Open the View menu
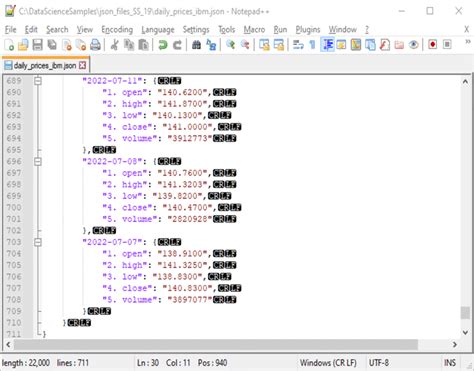Image resolution: width=474 pixels, height=371 pixels. pyautogui.click(x=85, y=30)
